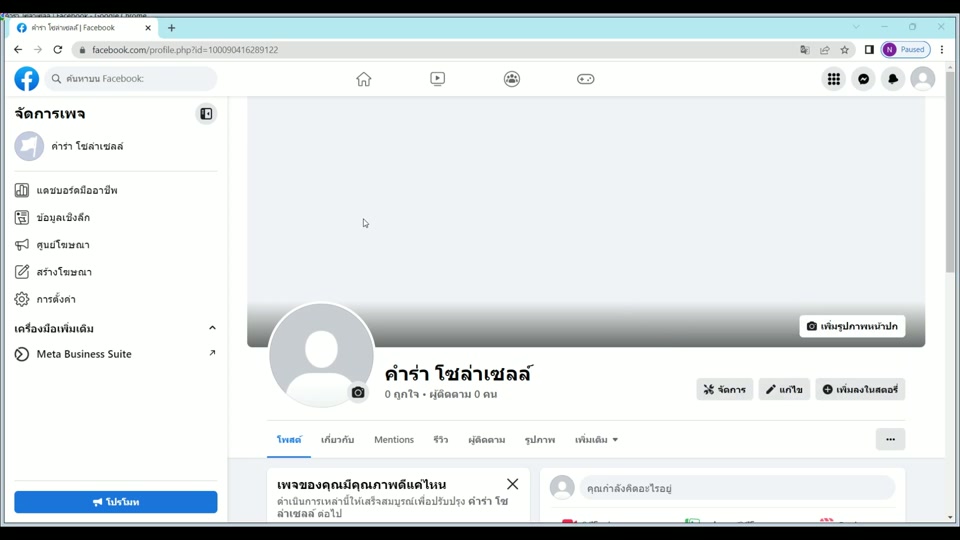The width and height of the screenshot is (960, 540).
Task: Open the Watch video icon
Action: tap(437, 79)
